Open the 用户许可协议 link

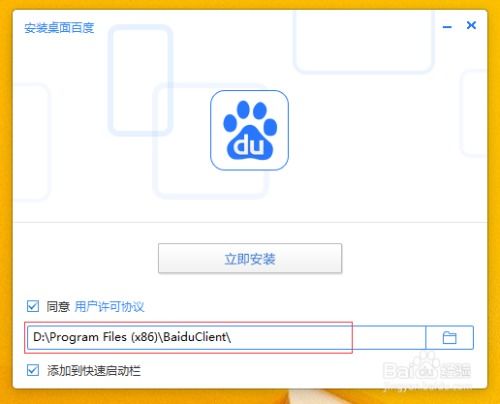click(109, 307)
